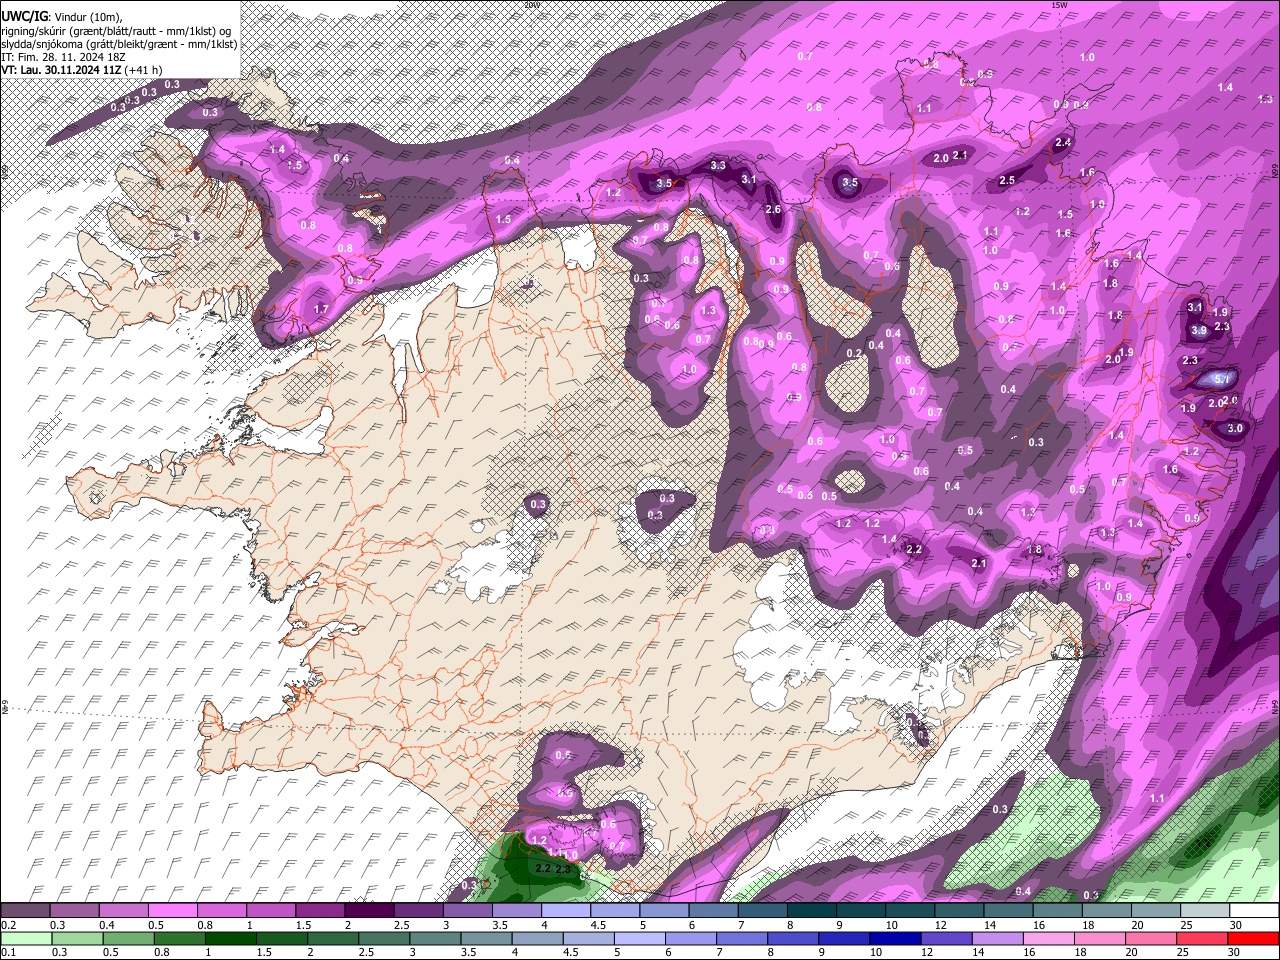Select the 'IT: Fim. 28. 11. 2024 18Z' line

[x=63, y=57]
